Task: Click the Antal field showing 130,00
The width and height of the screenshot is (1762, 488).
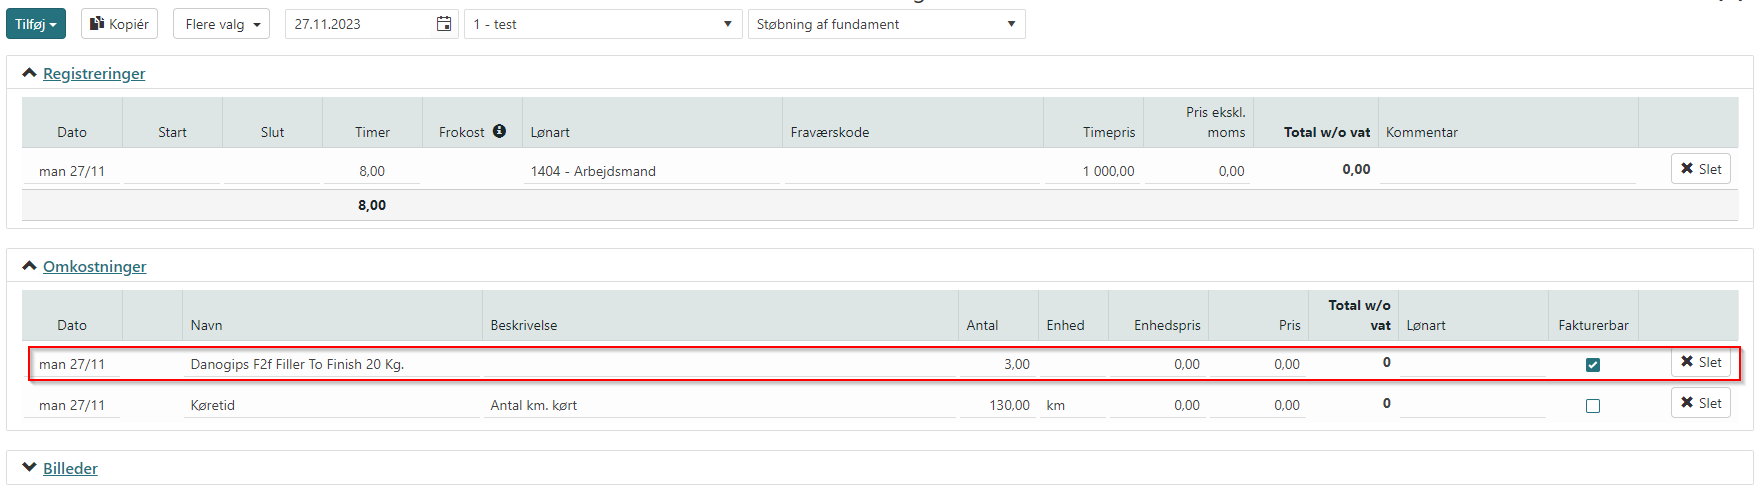Action: point(996,405)
